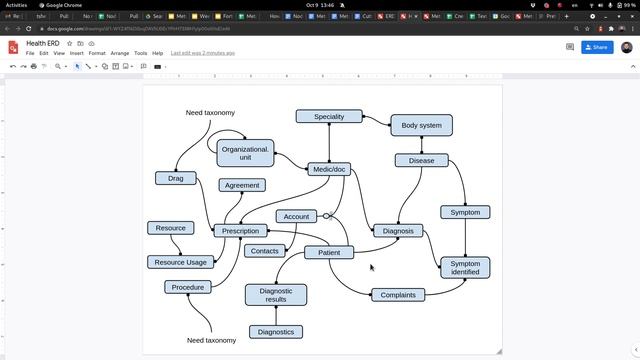
Task: Open the Google Drawings home icon
Action: (x=13, y=47)
